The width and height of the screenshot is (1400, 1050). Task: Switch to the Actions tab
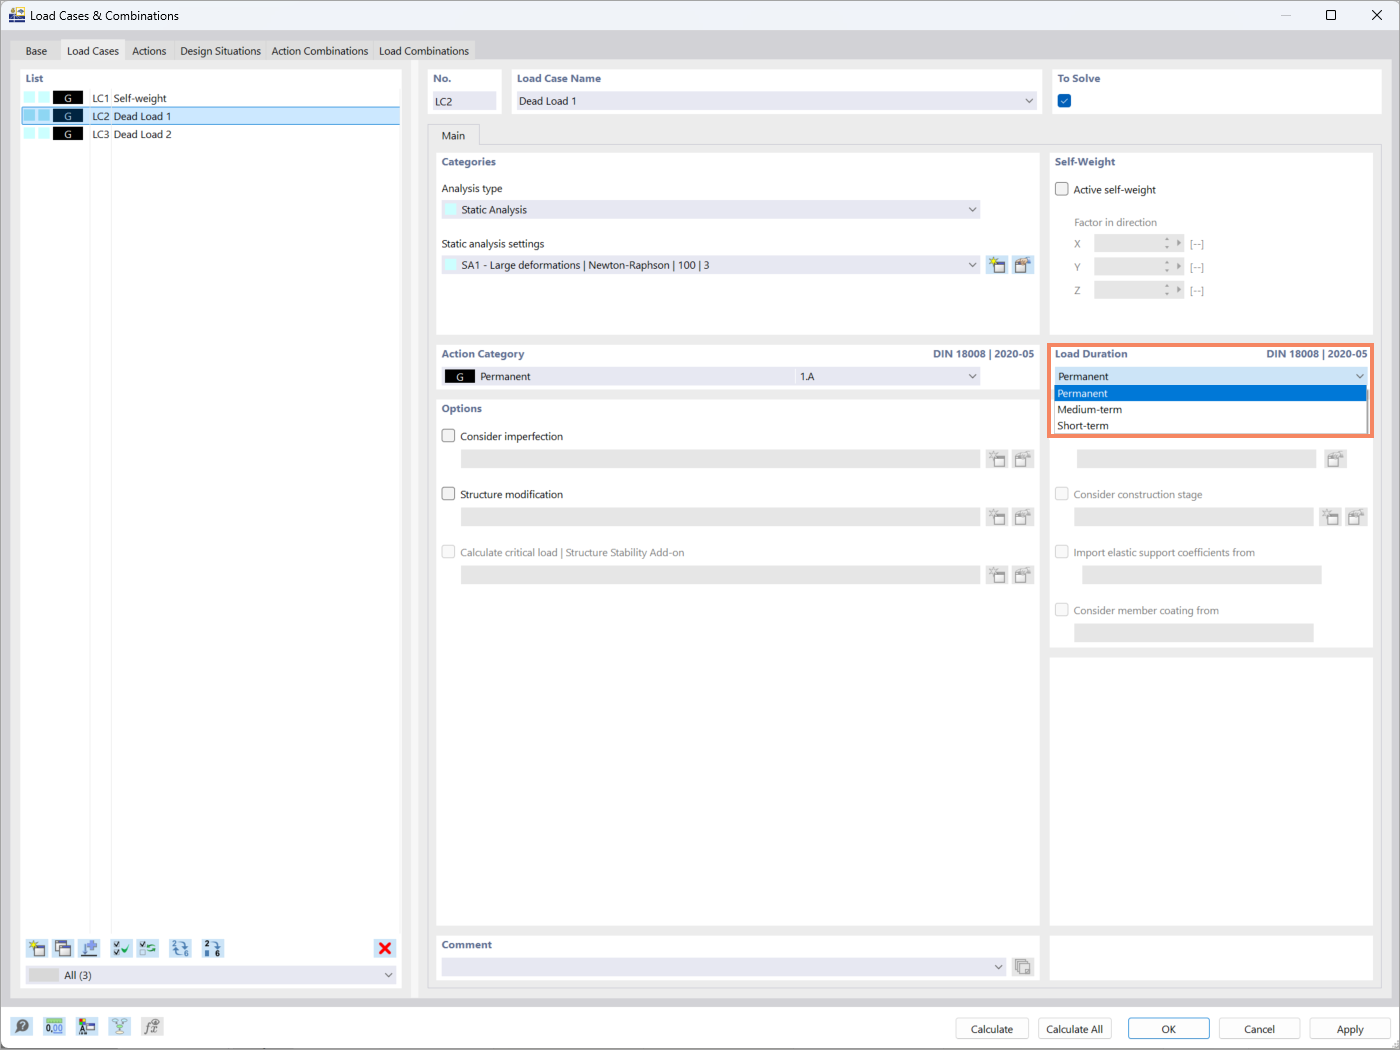point(148,51)
